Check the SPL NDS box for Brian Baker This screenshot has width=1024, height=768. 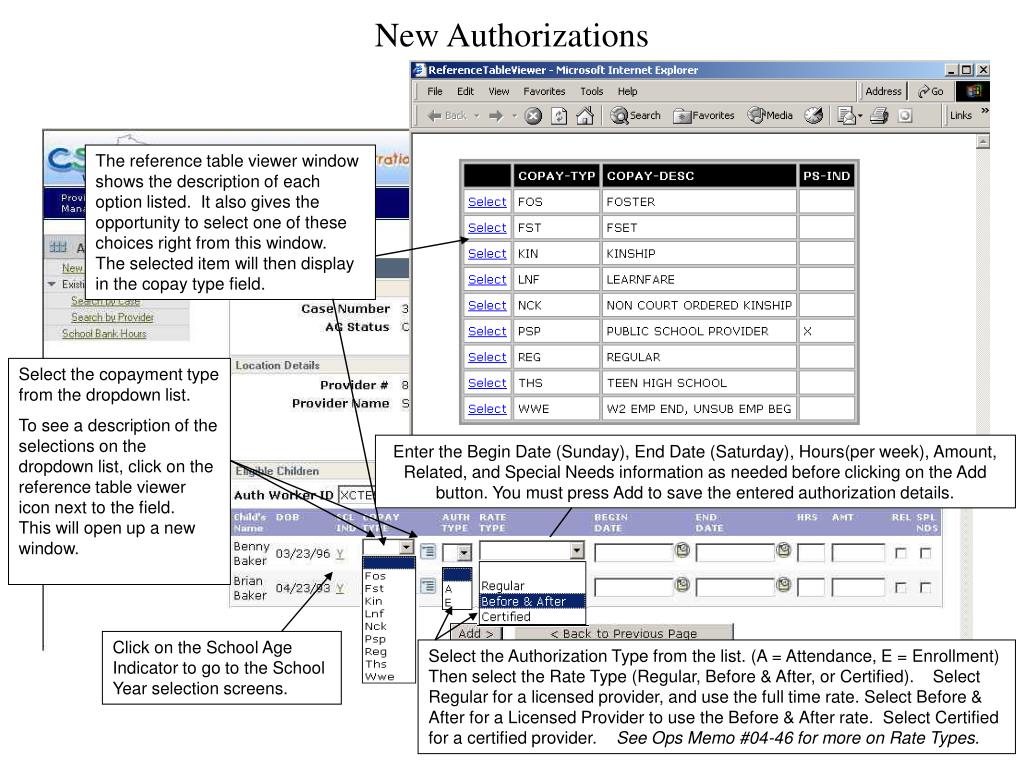coord(925,587)
